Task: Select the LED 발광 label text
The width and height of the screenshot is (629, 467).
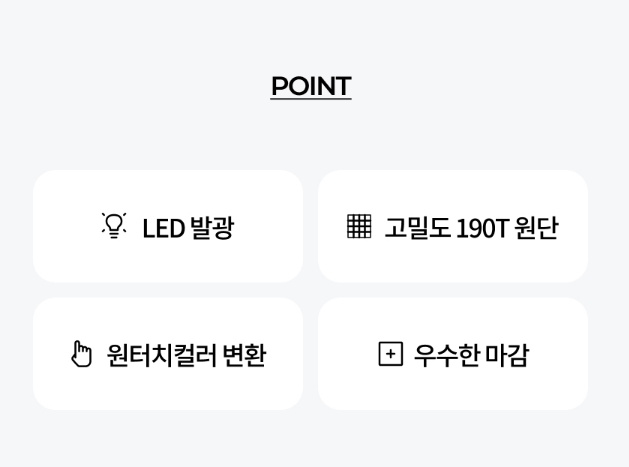Action: coord(187,228)
